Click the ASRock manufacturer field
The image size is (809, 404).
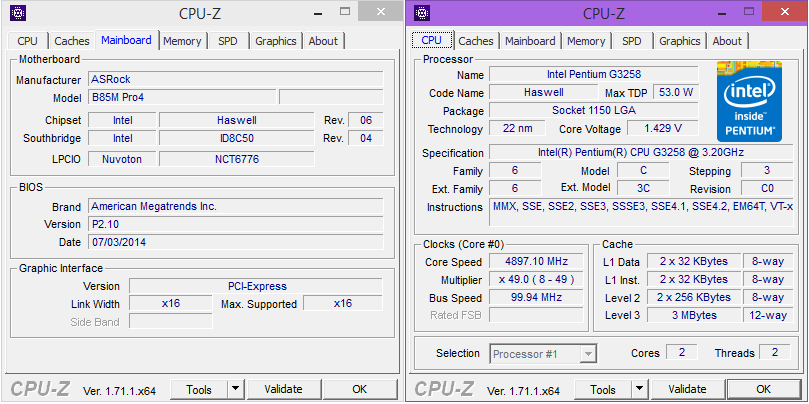tap(236, 79)
